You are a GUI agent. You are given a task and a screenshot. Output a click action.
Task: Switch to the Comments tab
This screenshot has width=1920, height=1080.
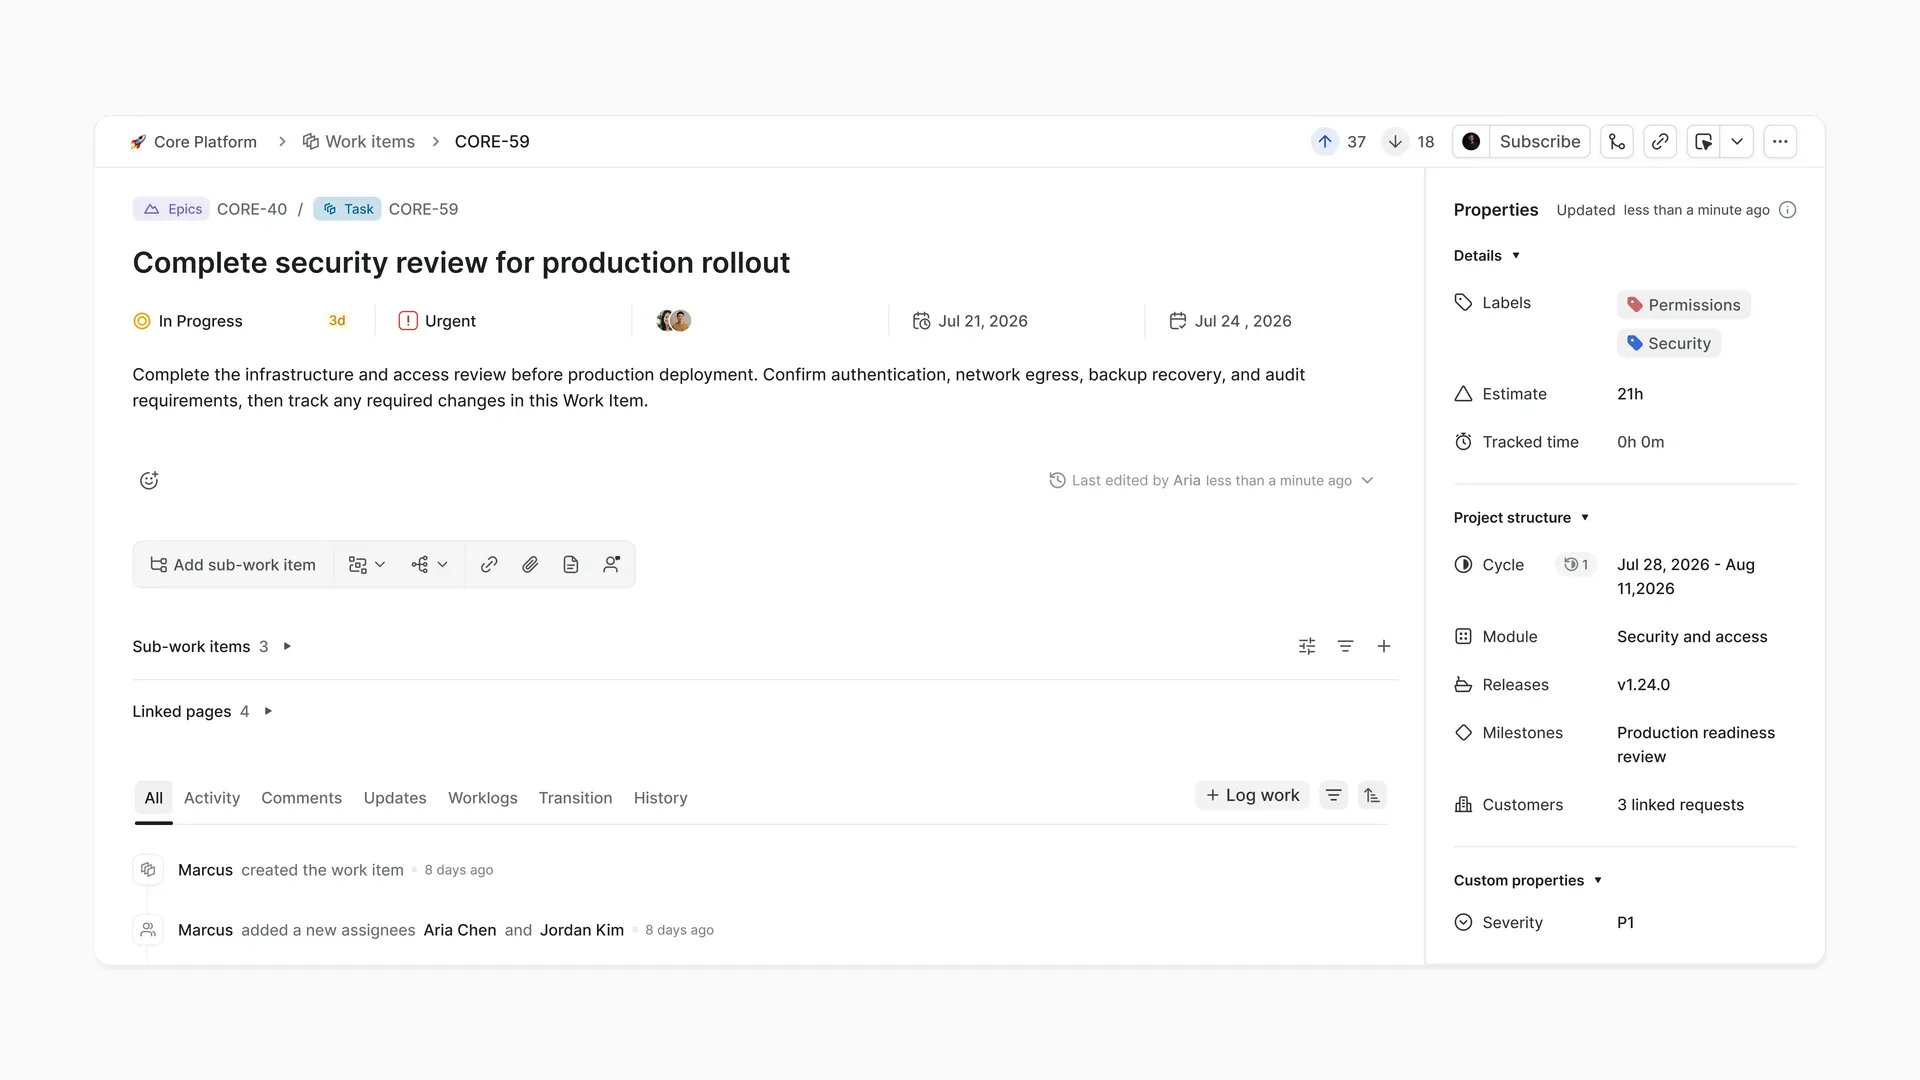coord(301,798)
